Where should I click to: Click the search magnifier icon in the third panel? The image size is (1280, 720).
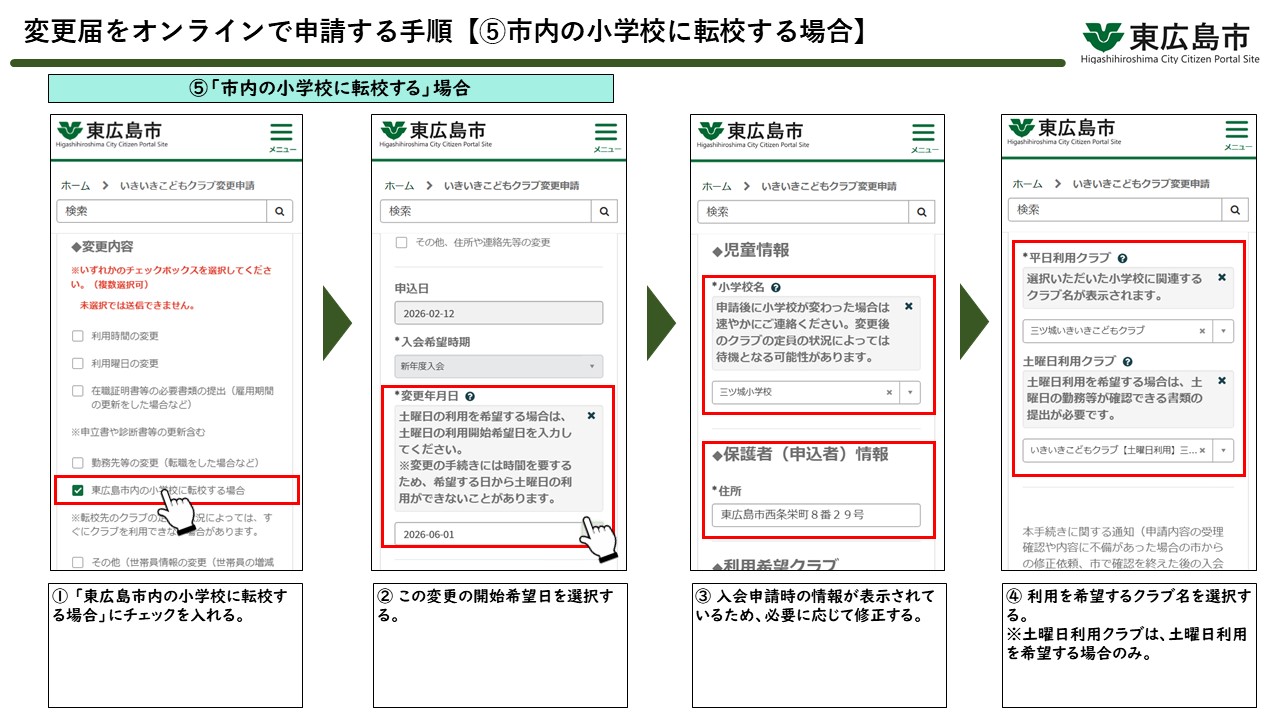click(920, 210)
